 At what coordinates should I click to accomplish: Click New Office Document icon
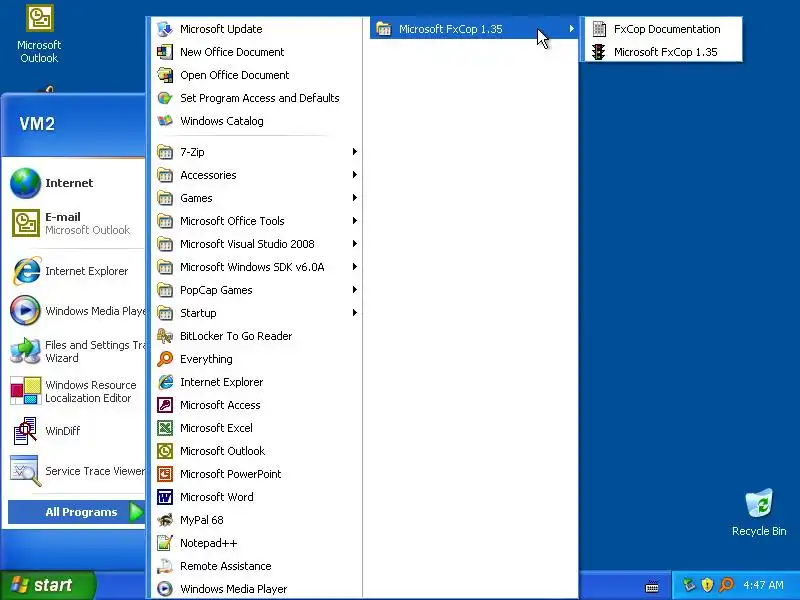[x=165, y=52]
